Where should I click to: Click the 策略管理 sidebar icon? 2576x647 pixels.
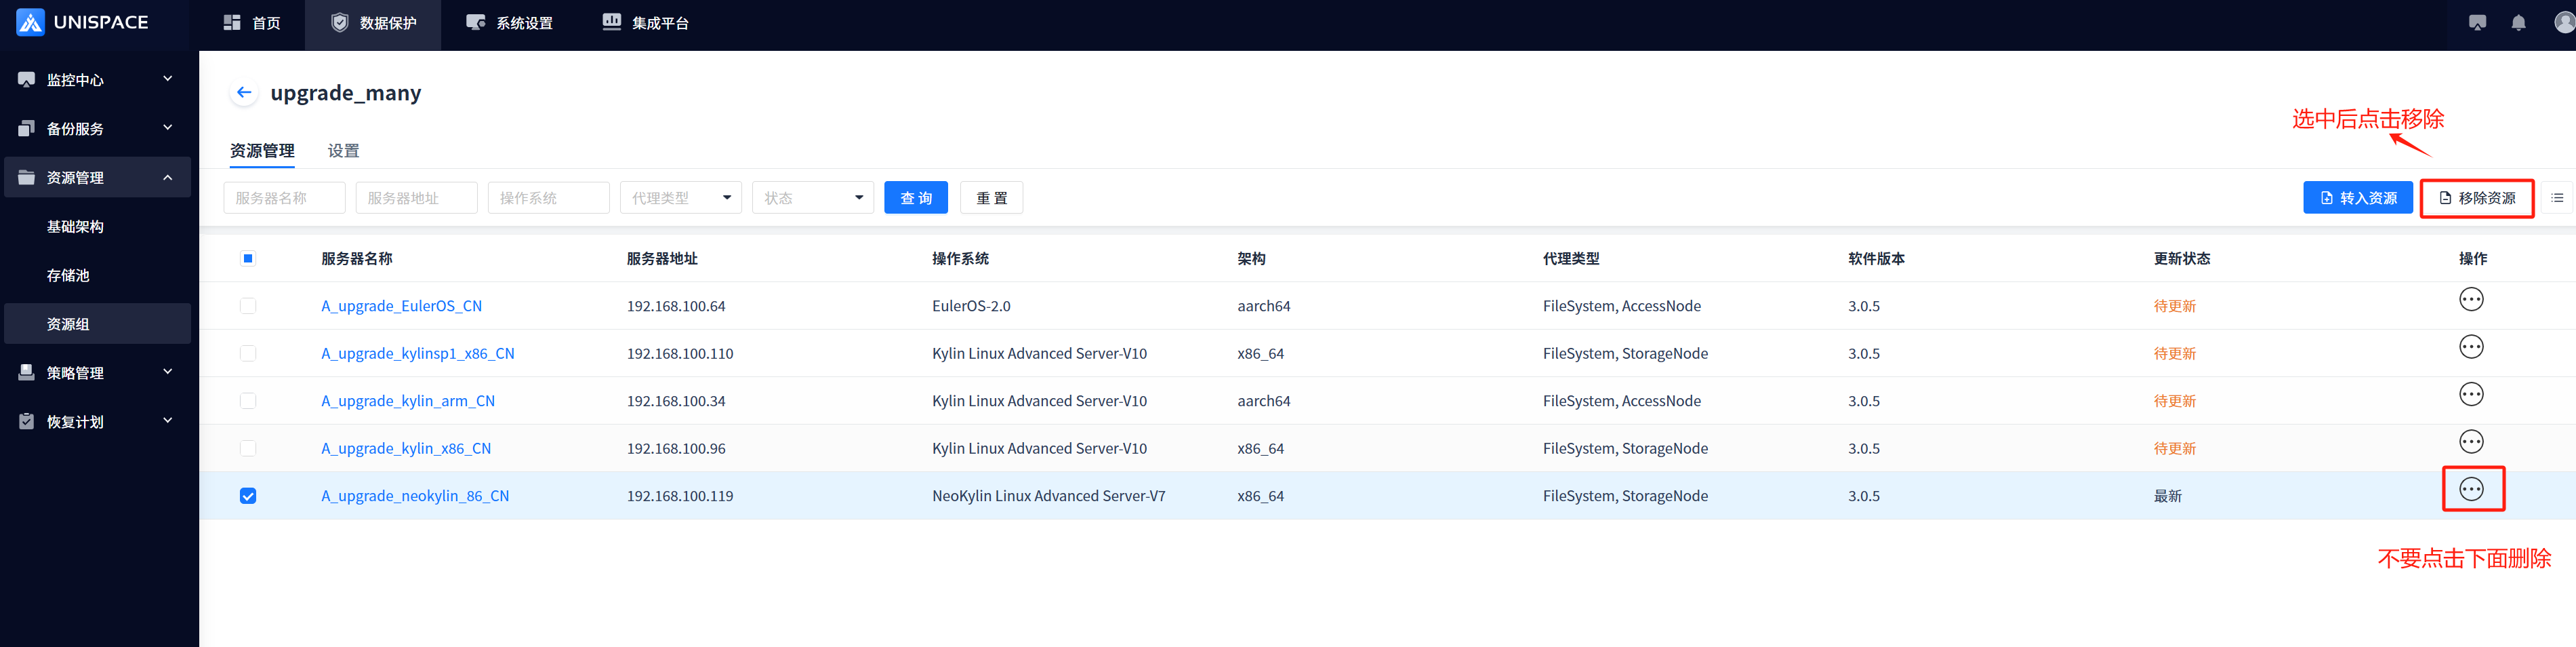tap(27, 372)
